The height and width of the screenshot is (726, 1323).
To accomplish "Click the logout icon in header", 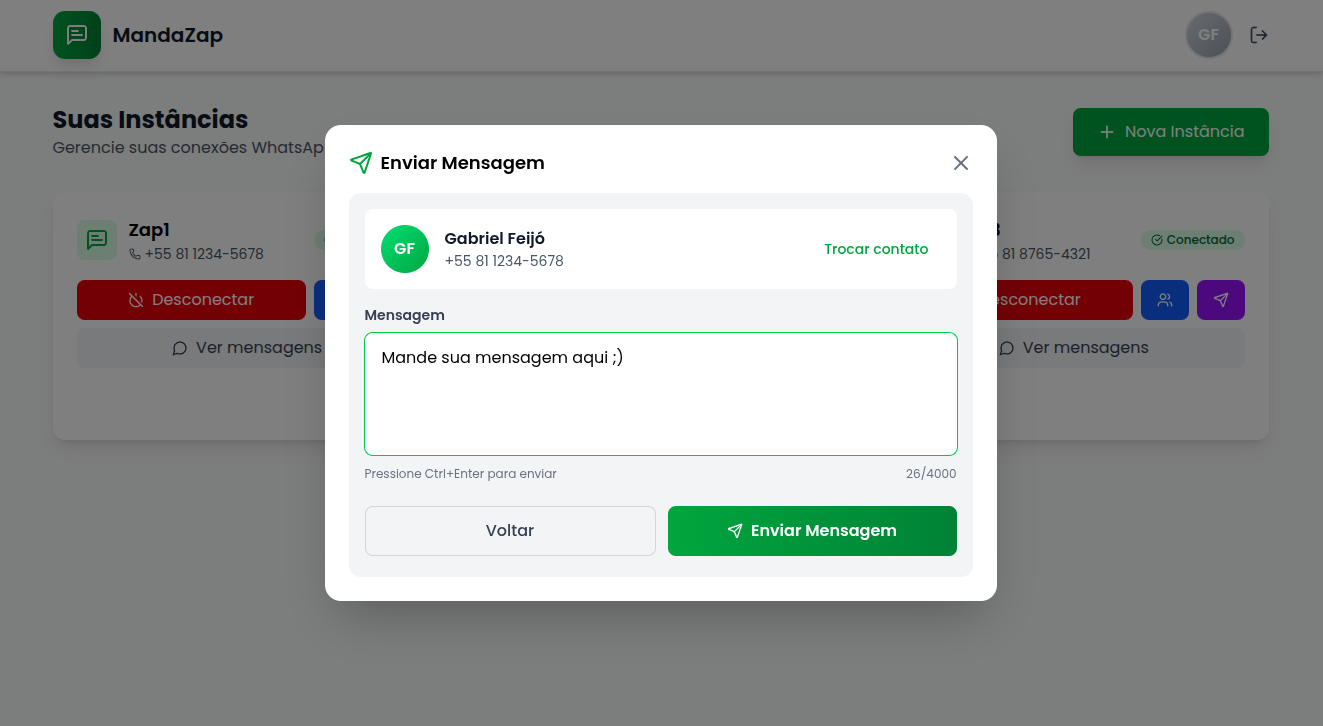I will (x=1259, y=35).
